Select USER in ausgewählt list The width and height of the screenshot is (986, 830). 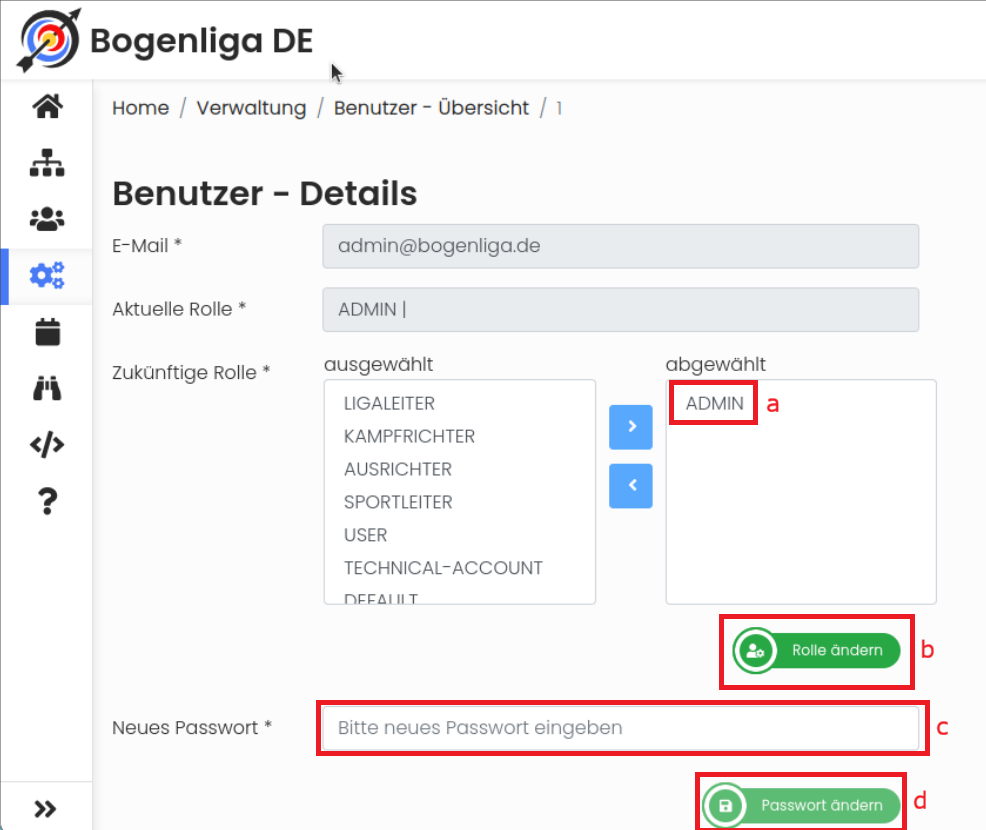[365, 535]
